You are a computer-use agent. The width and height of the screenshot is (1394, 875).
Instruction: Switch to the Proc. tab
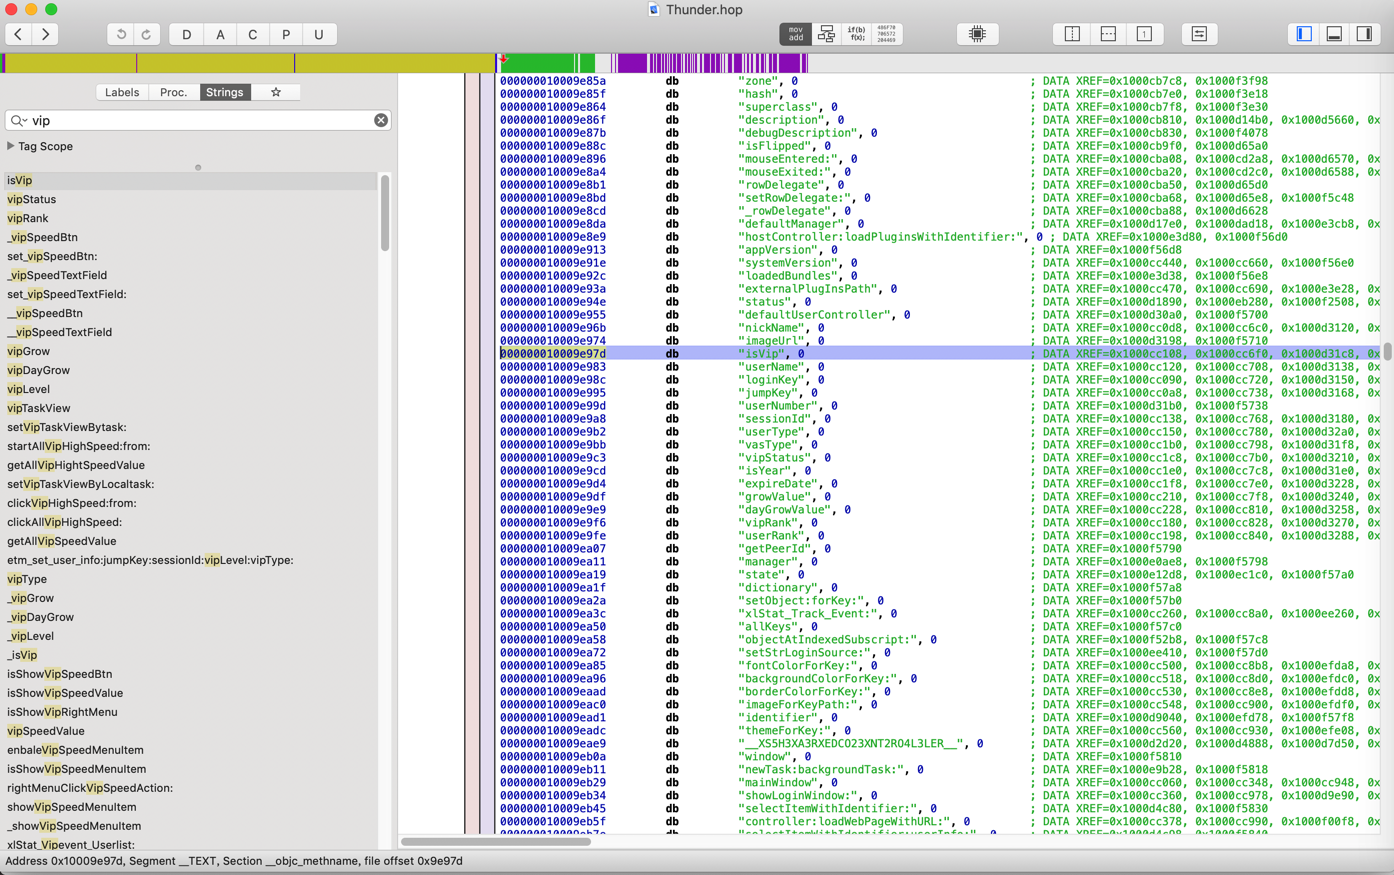173,92
